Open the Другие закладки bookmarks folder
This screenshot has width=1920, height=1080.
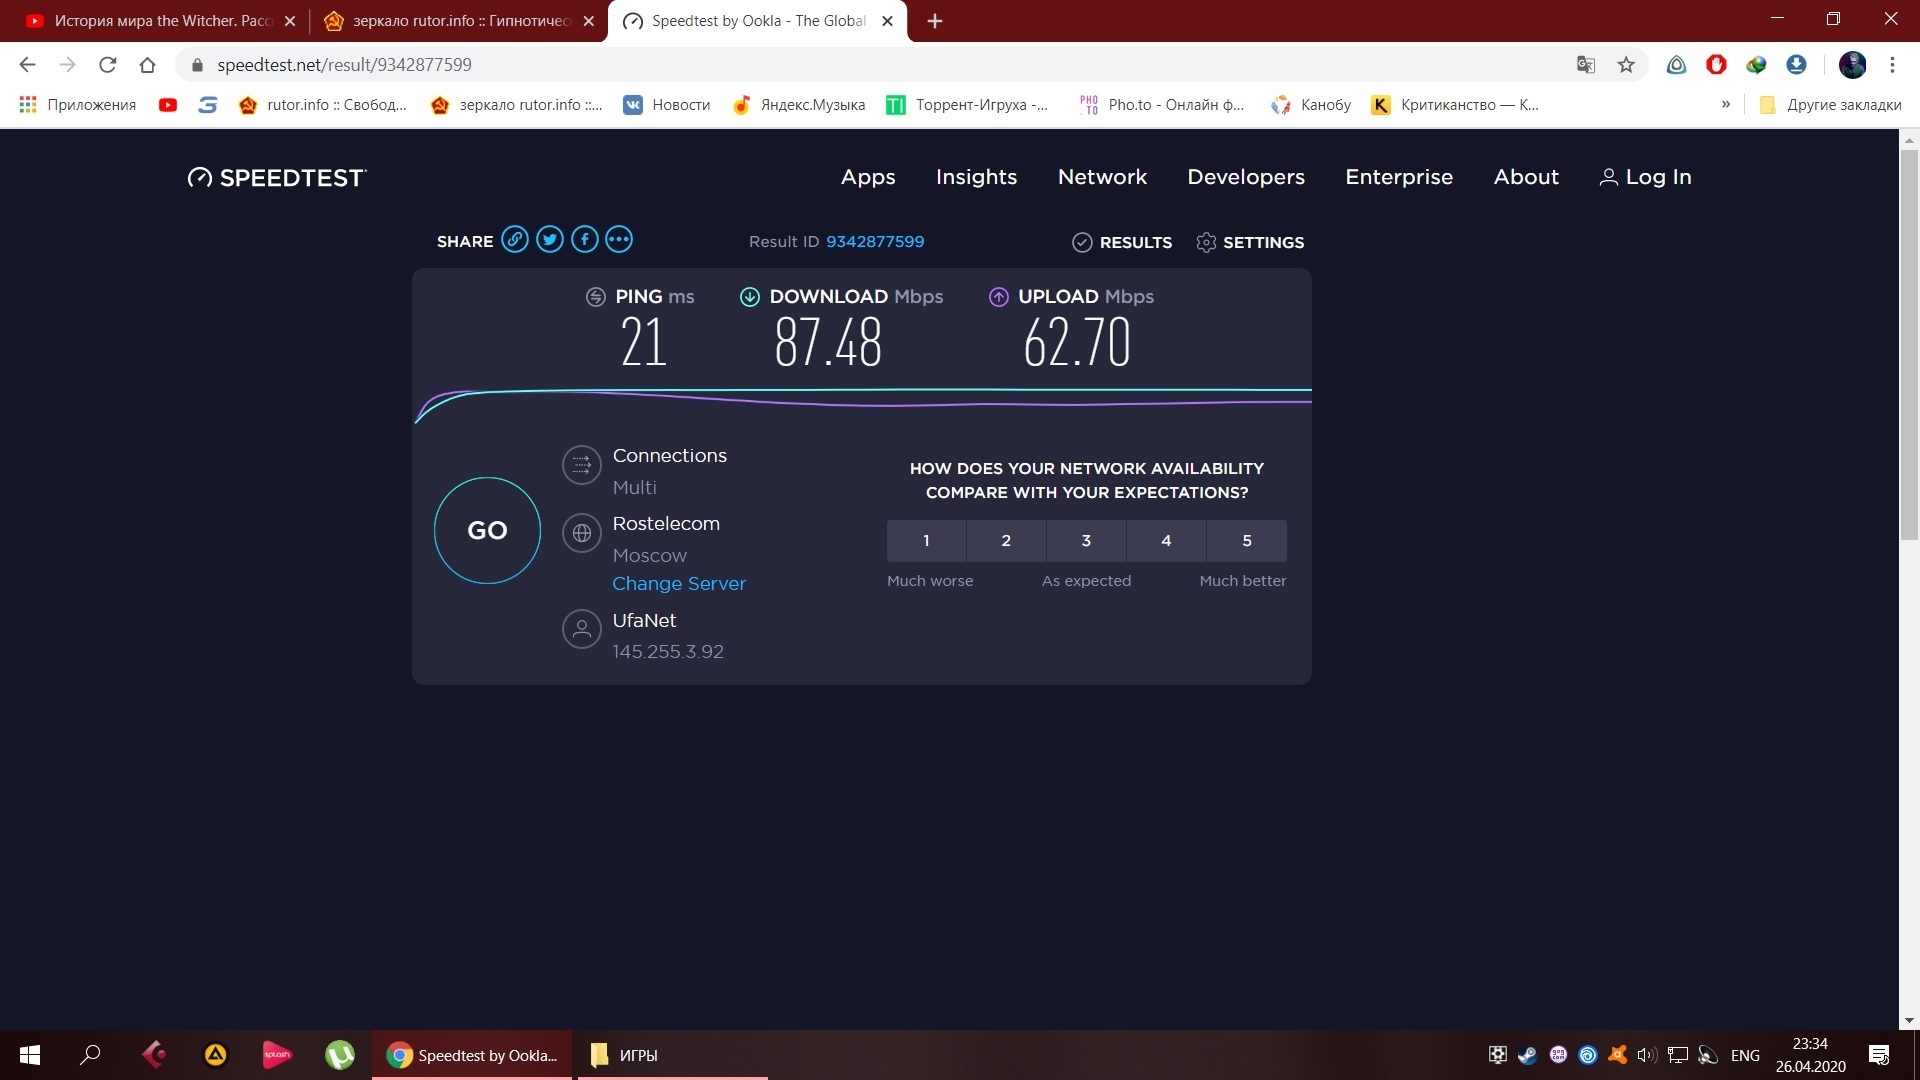1830,105
